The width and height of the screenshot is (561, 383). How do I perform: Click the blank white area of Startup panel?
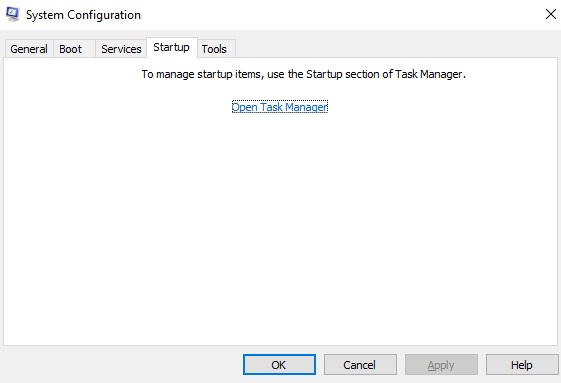pyautogui.click(x=280, y=229)
